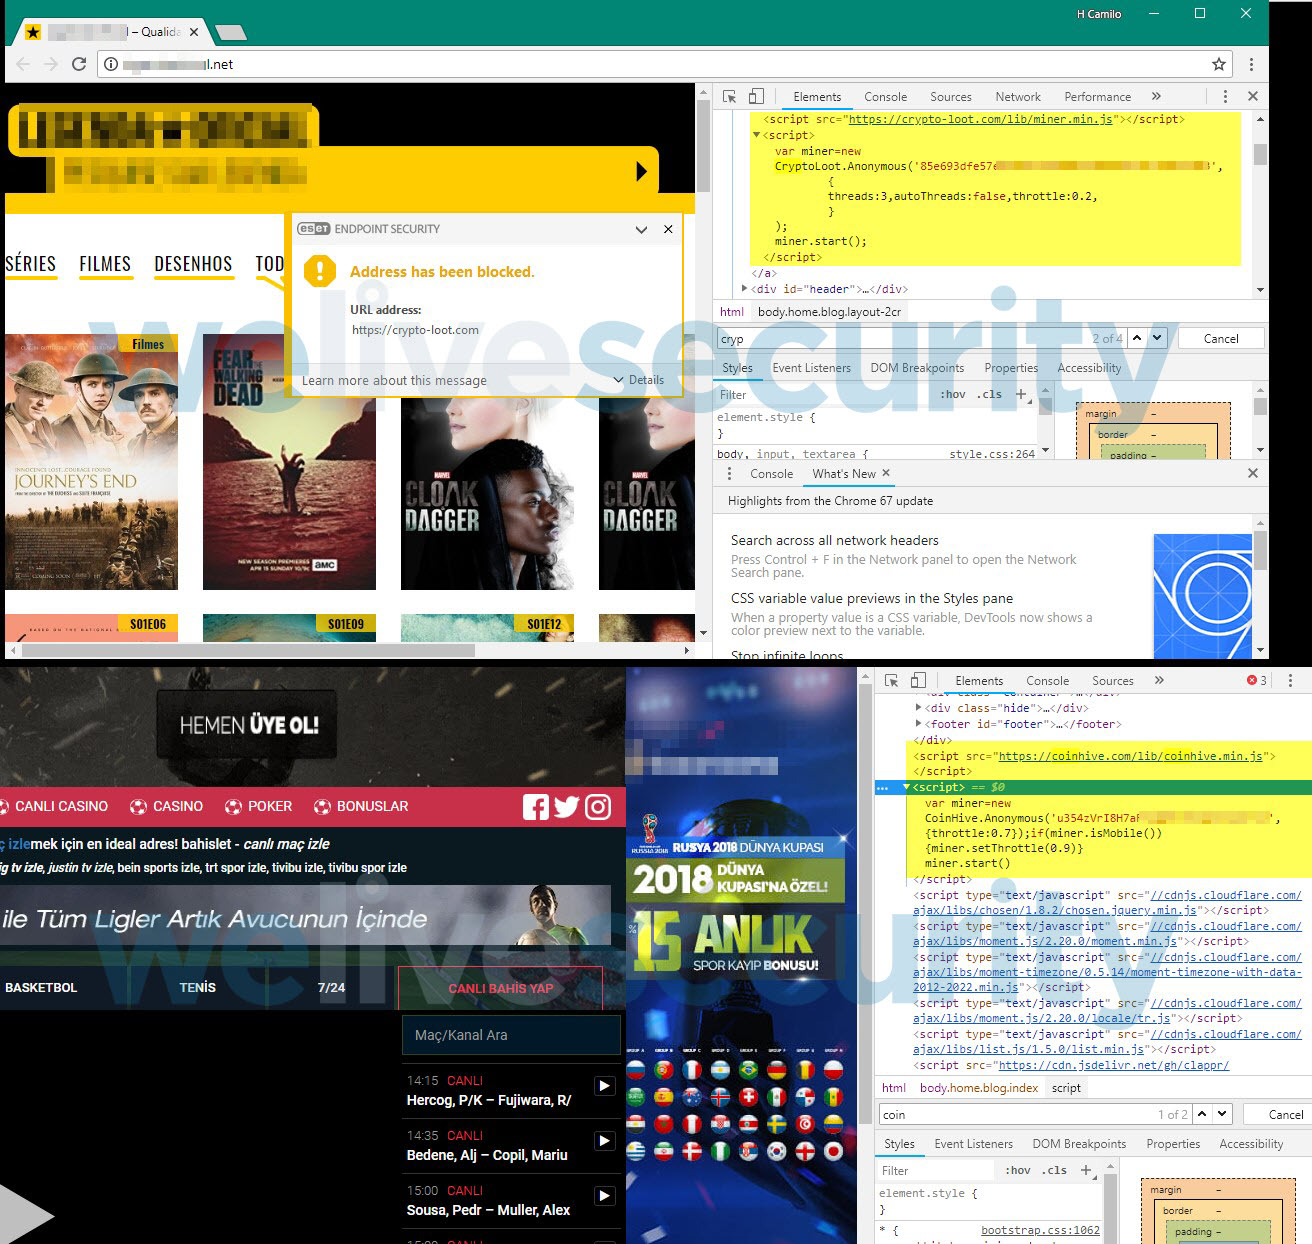Open the lower DevTools error counter
Image resolution: width=1312 pixels, height=1244 pixels.
1257,681
